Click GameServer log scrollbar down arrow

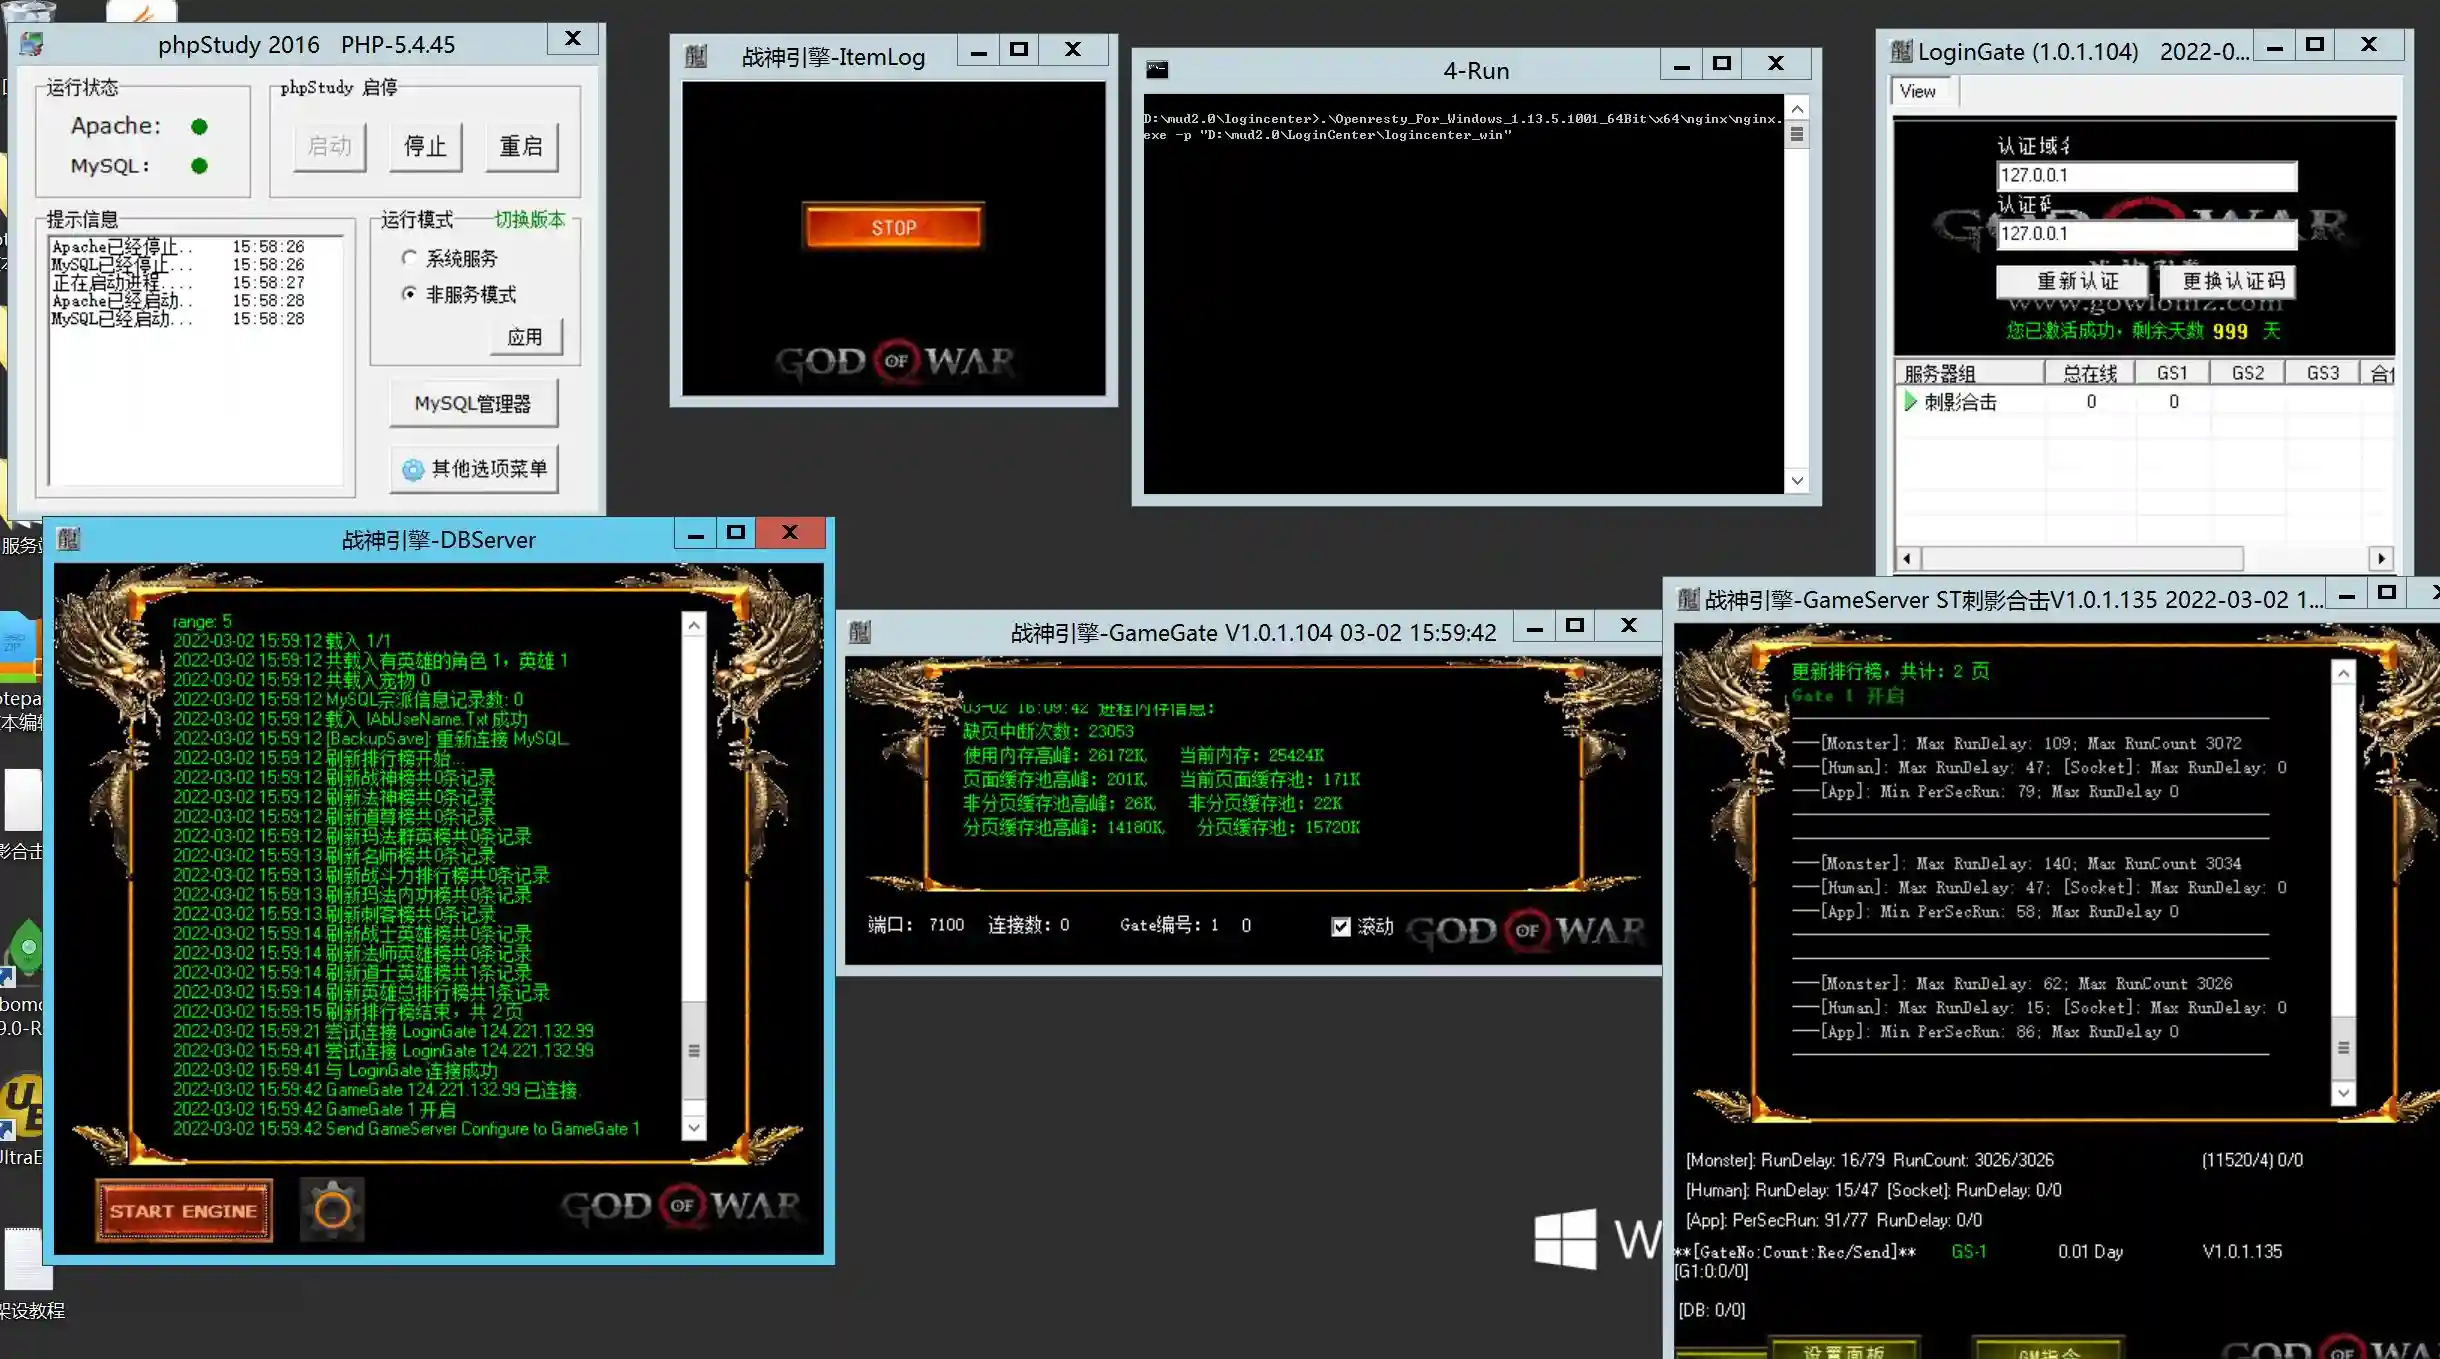coord(2343,1093)
